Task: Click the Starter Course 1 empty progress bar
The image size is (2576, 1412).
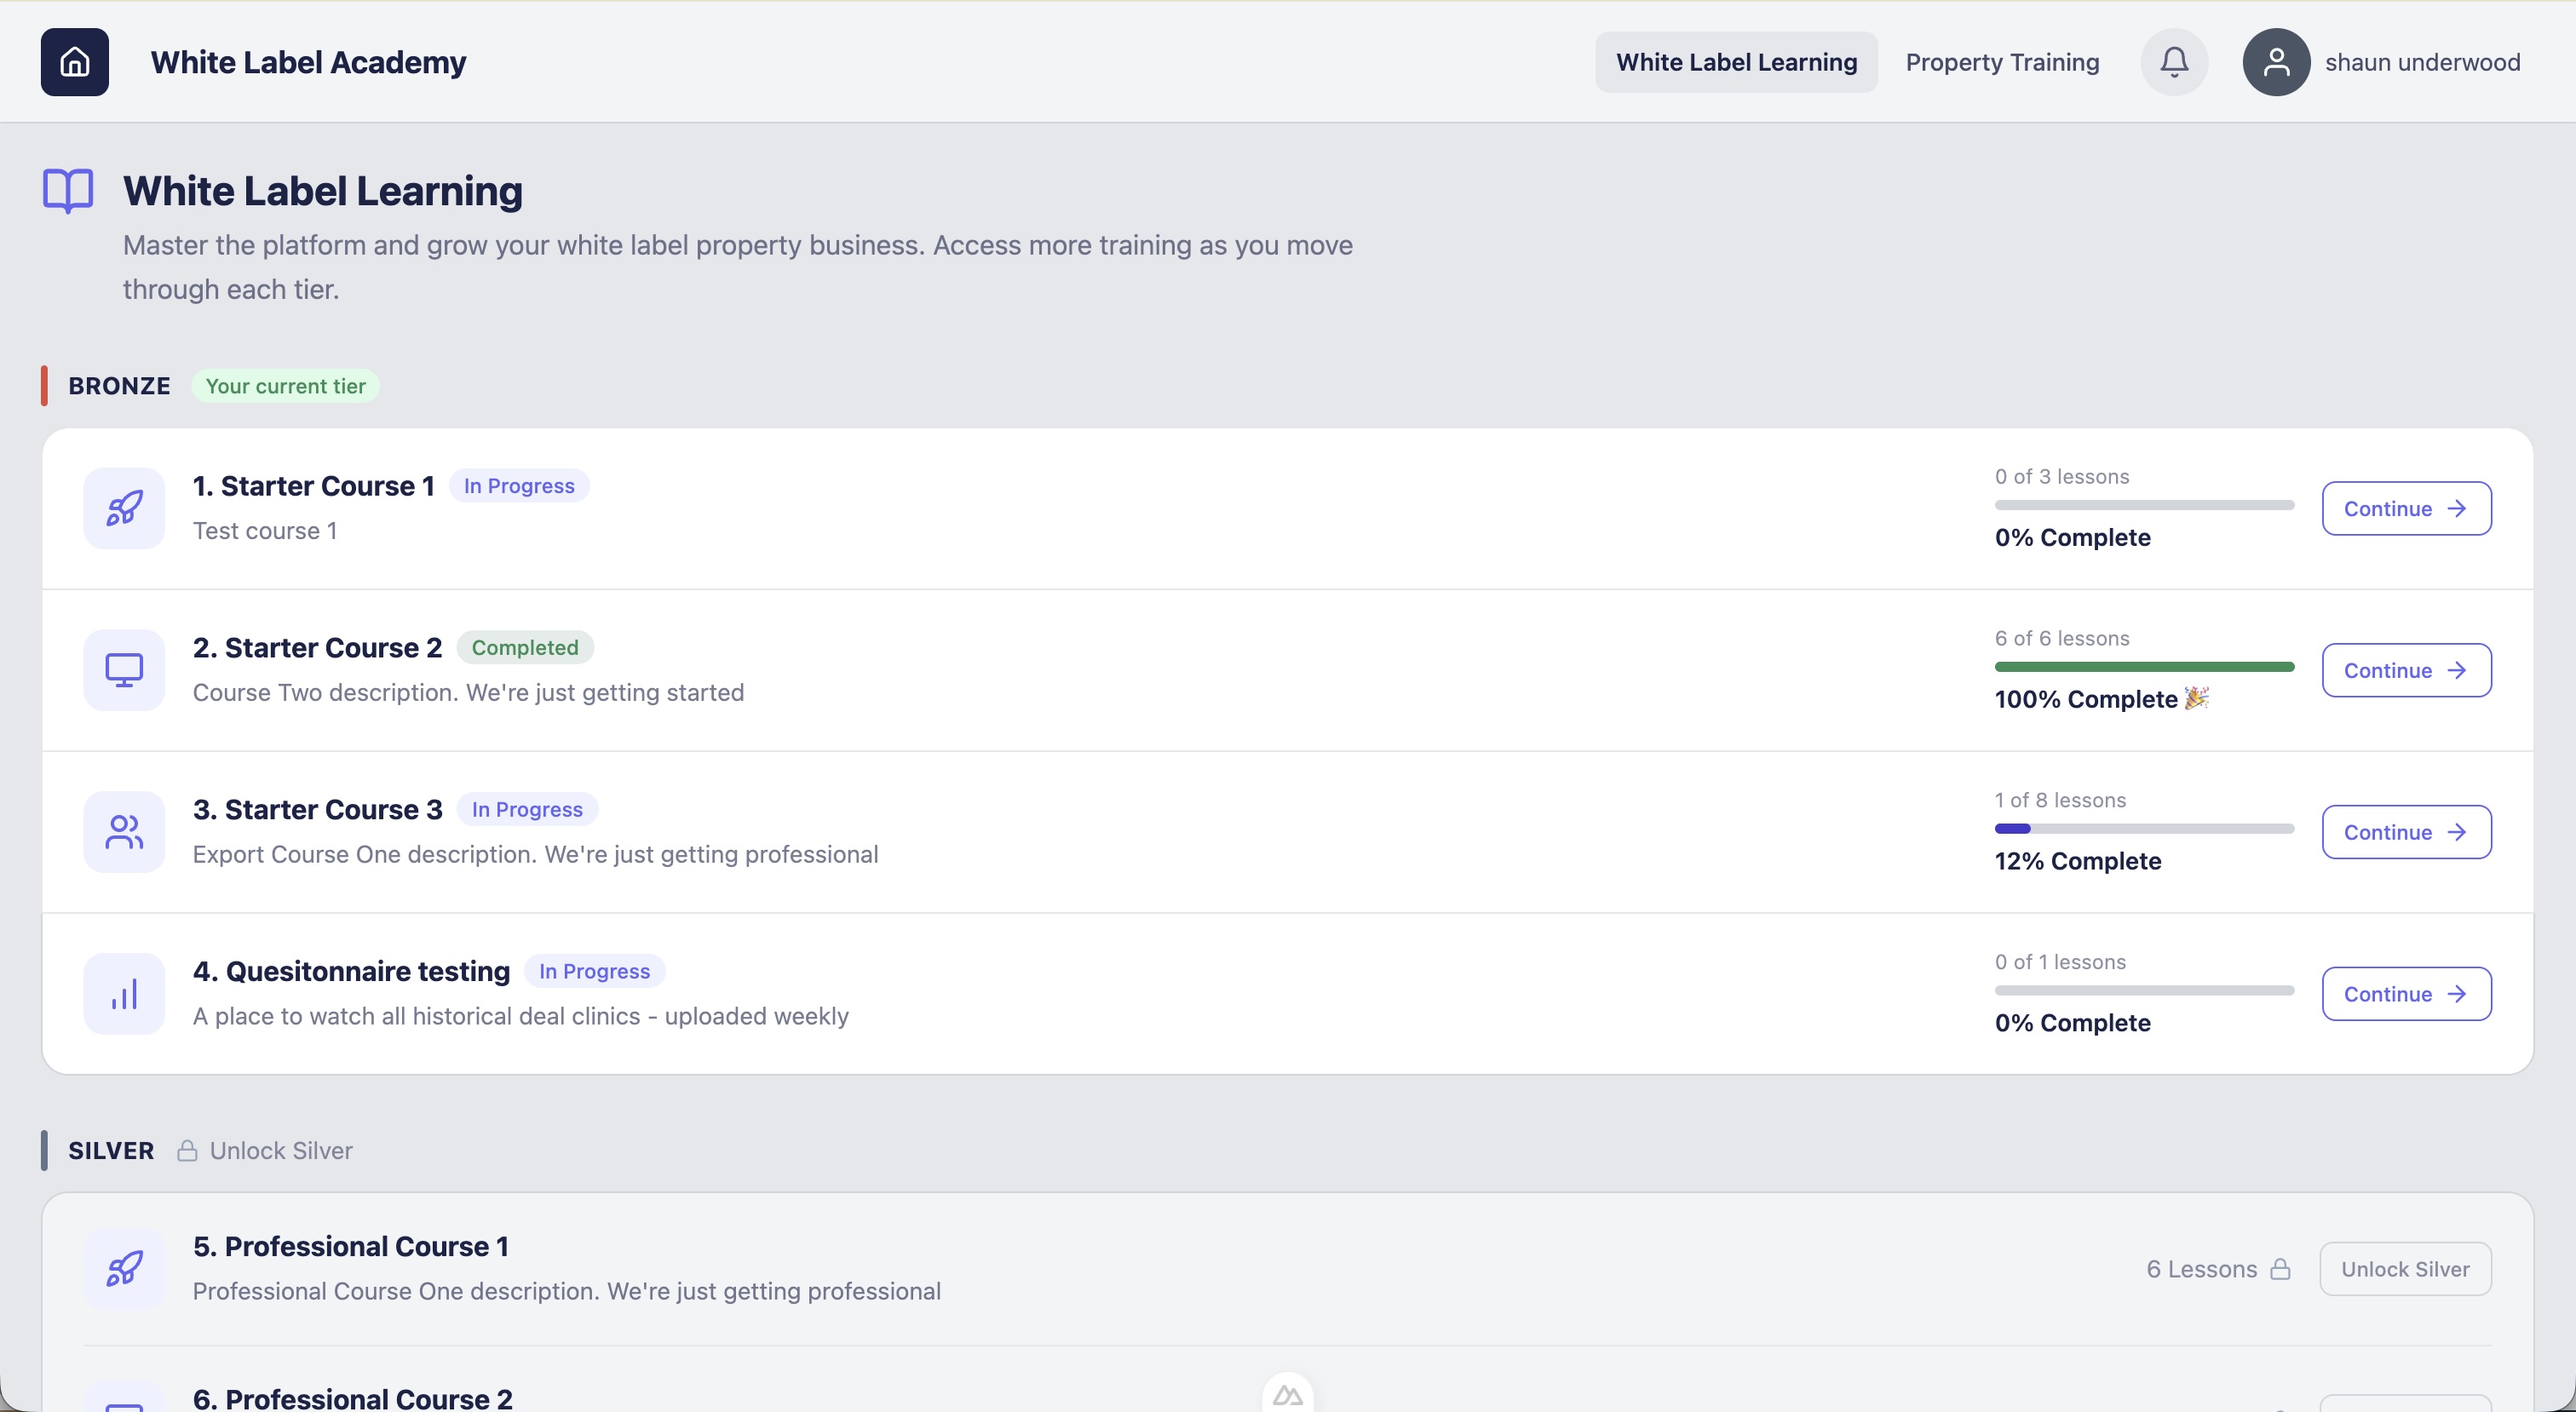Action: [x=2144, y=505]
